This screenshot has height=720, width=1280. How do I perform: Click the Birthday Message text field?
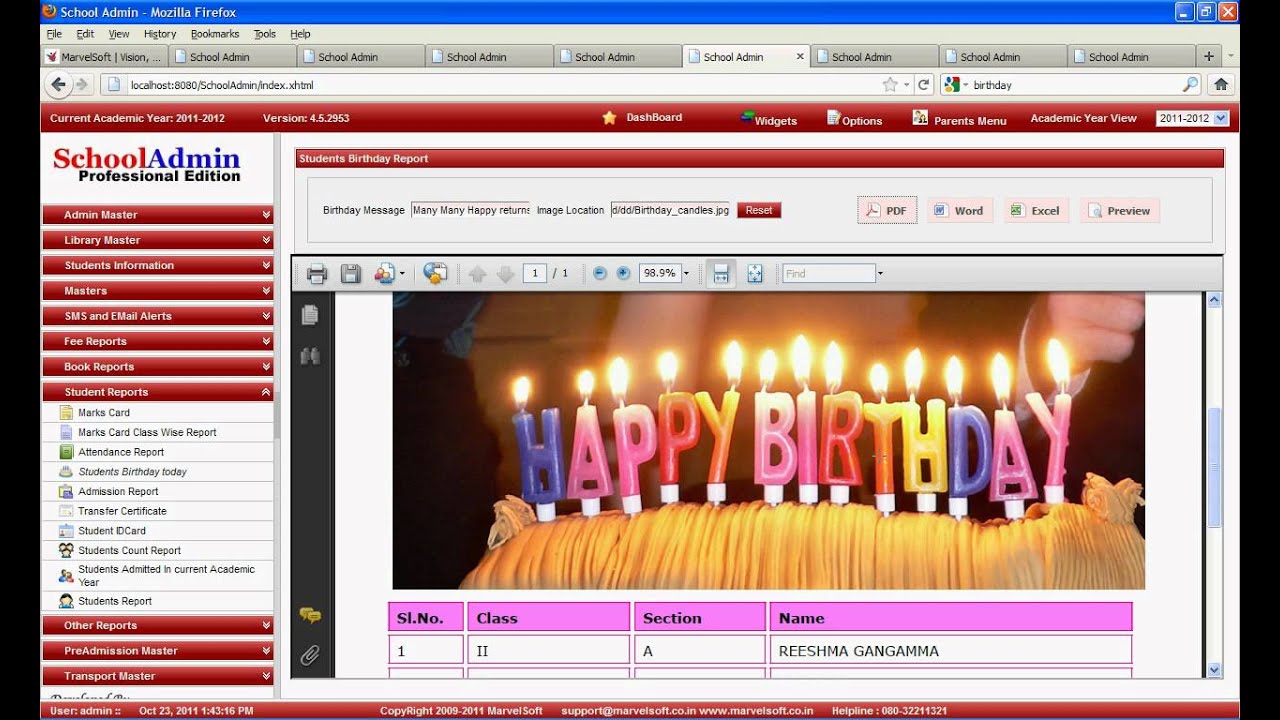[x=470, y=210]
